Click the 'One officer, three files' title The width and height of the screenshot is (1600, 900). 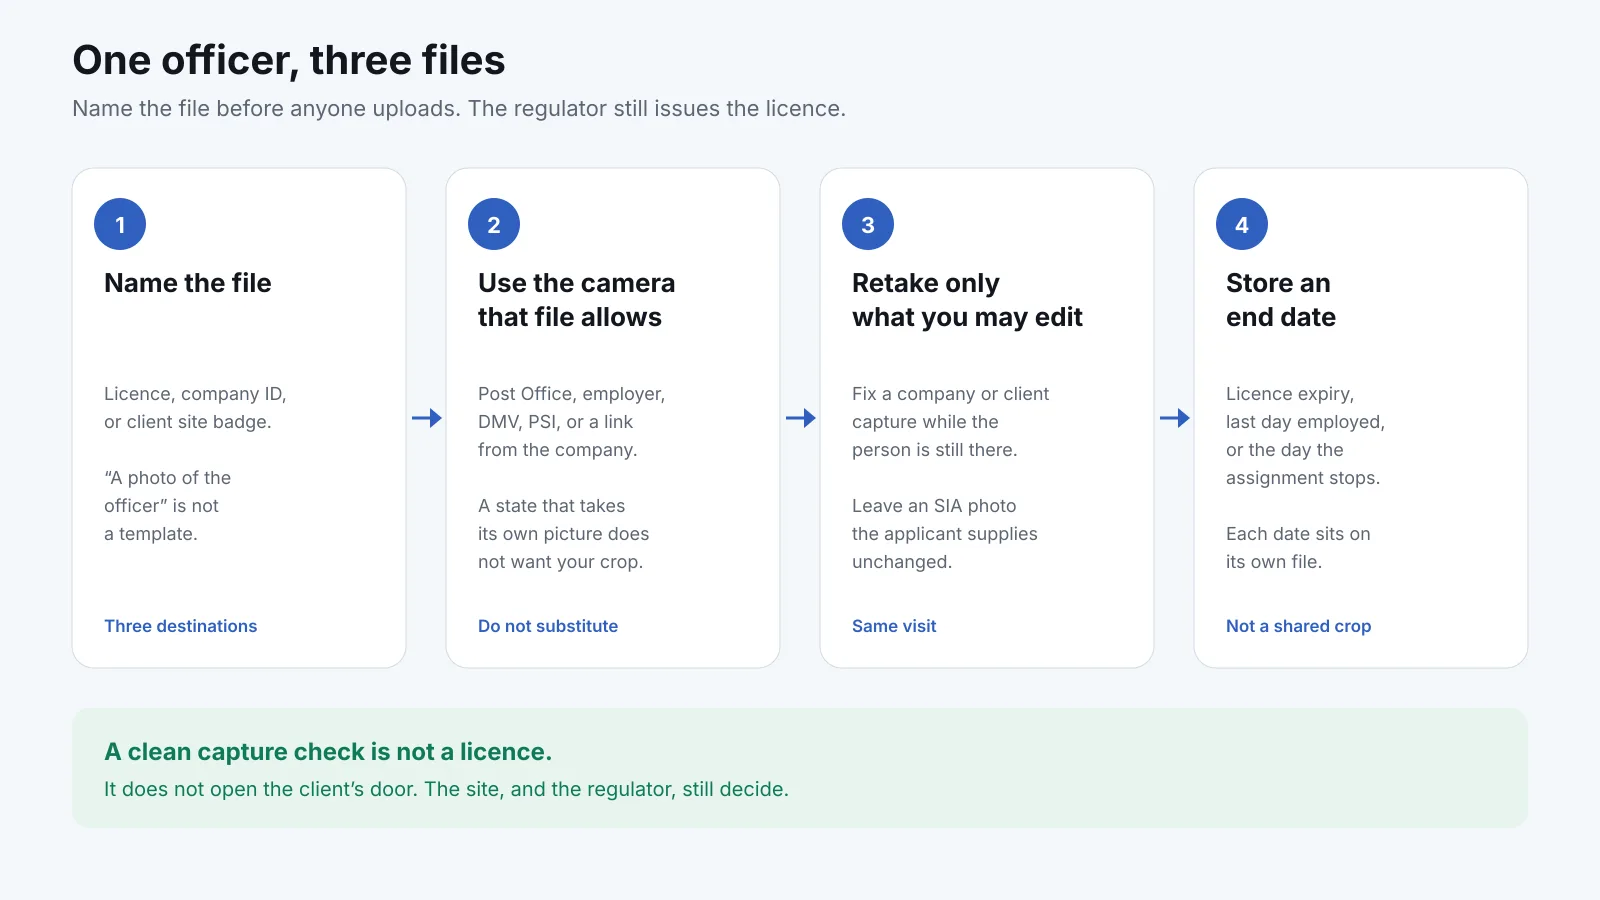pos(289,61)
